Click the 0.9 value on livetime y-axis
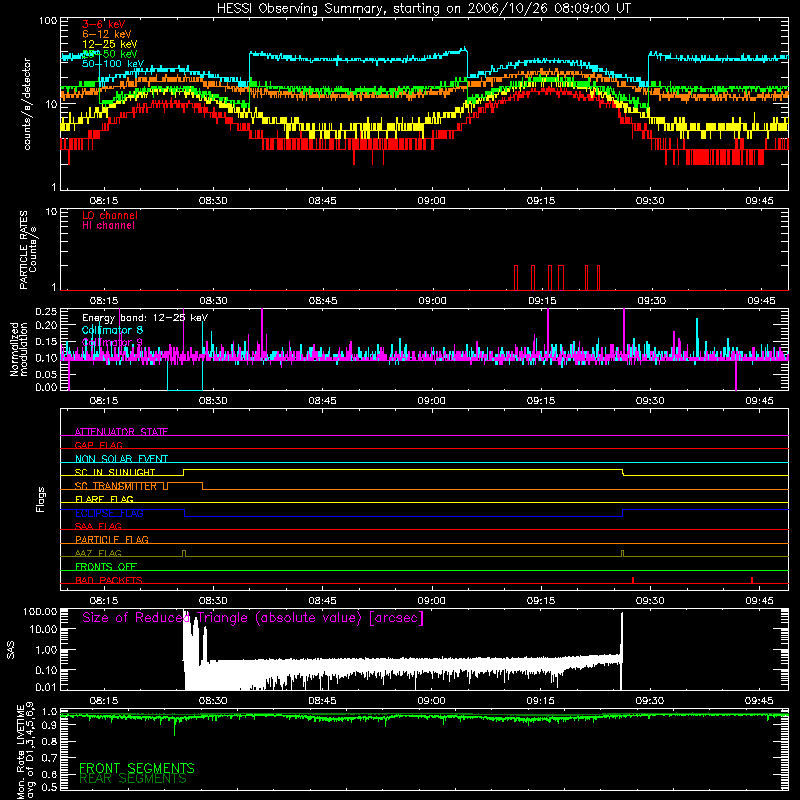Screen dimensions: 800x800 [x=49, y=726]
